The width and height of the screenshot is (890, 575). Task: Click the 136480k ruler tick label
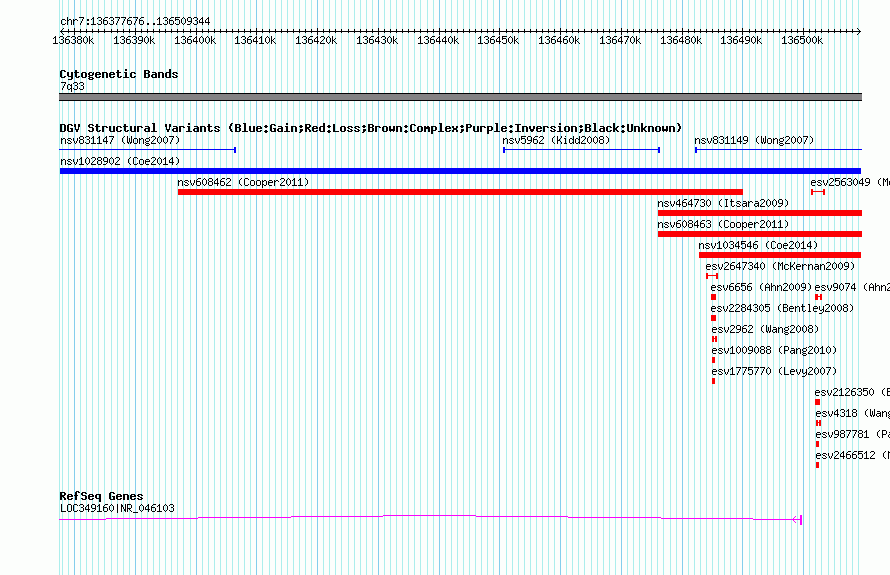681,40
